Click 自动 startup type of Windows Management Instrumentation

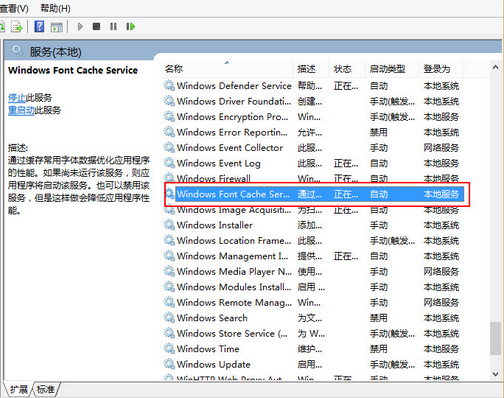(379, 256)
